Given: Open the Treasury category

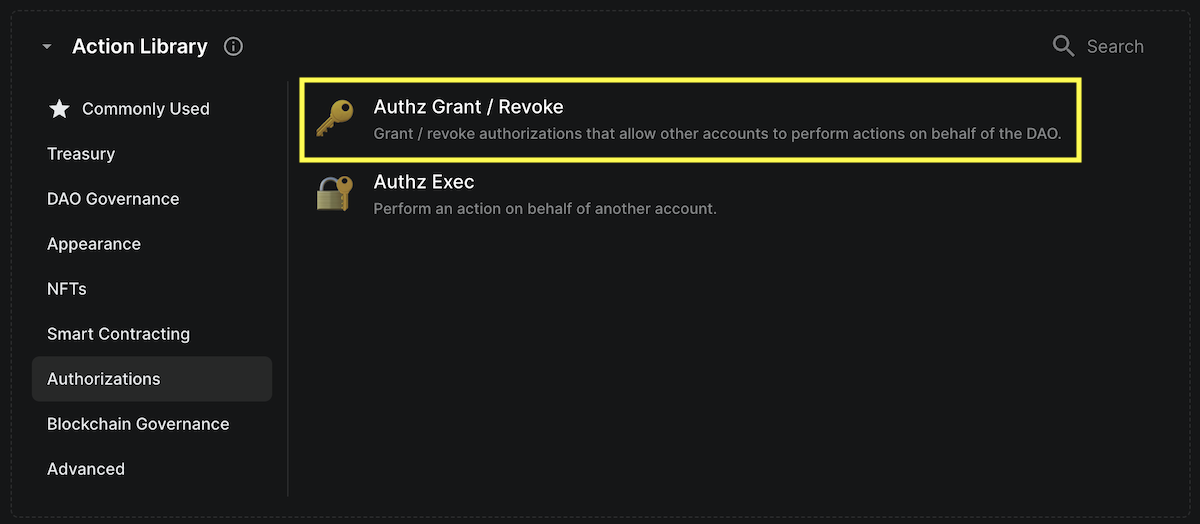Looking at the screenshot, I should [81, 154].
